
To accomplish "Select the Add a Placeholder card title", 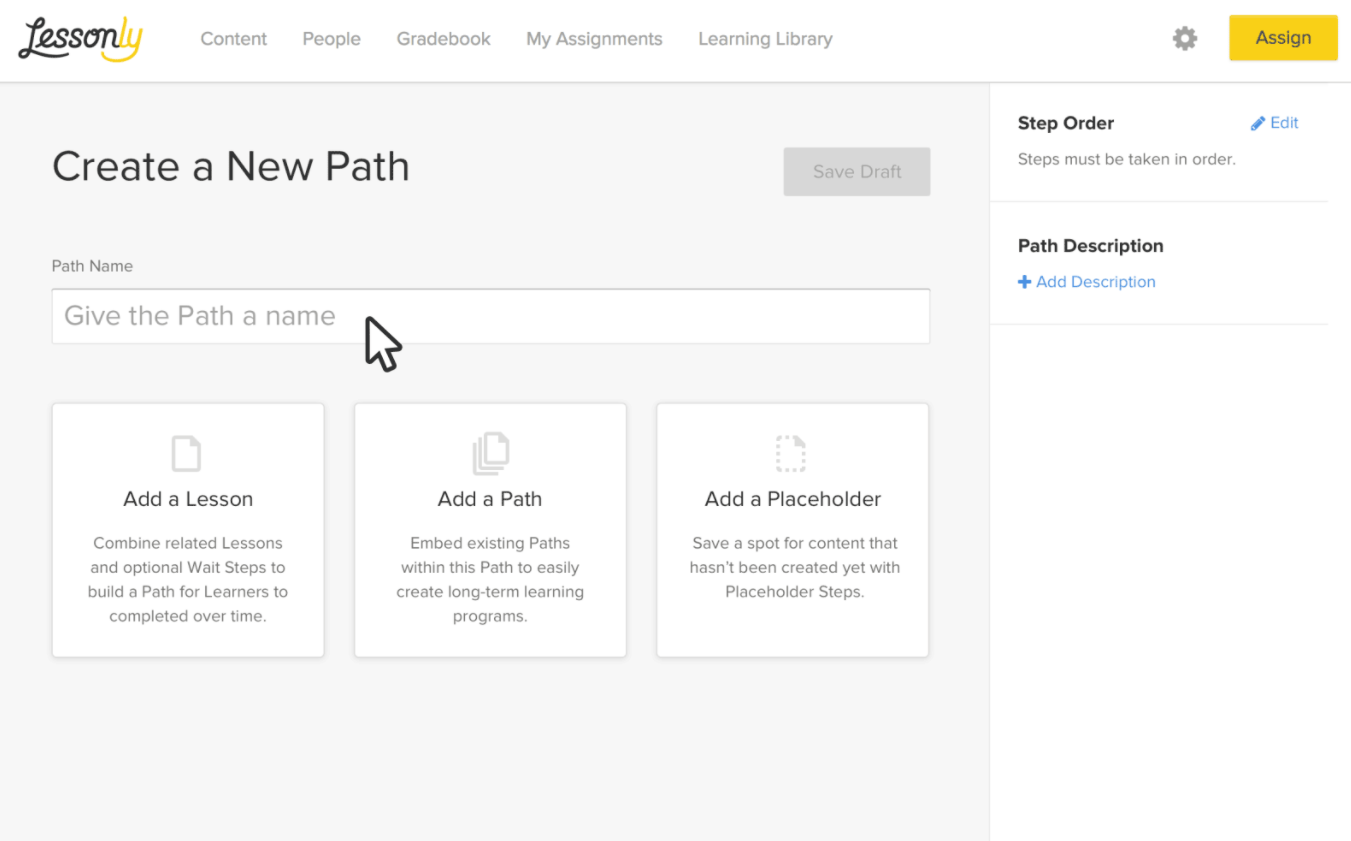I will tap(793, 499).
